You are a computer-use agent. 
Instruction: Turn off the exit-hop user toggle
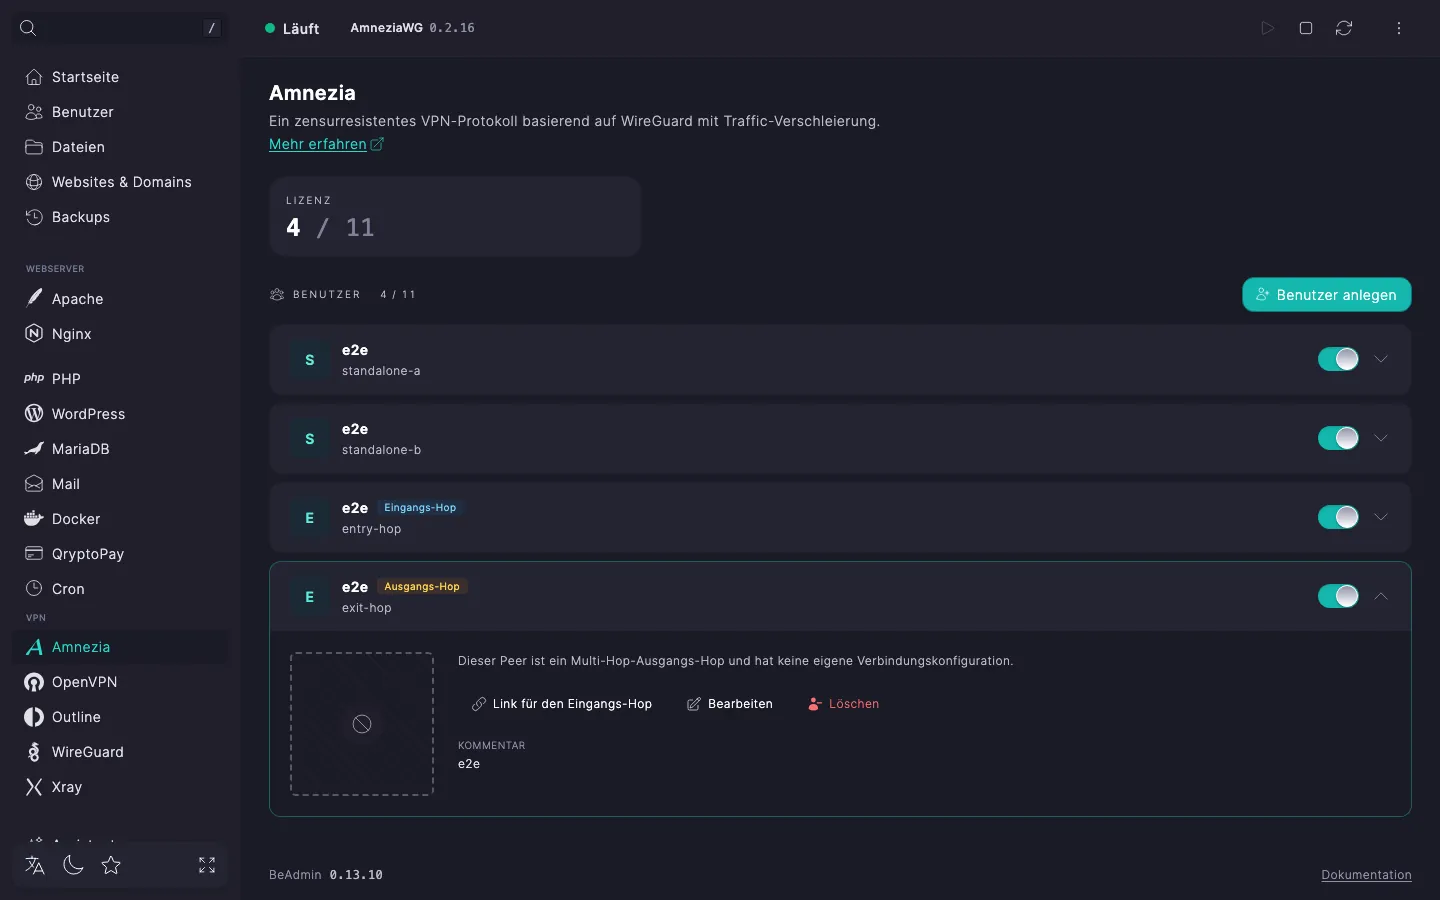1338,596
